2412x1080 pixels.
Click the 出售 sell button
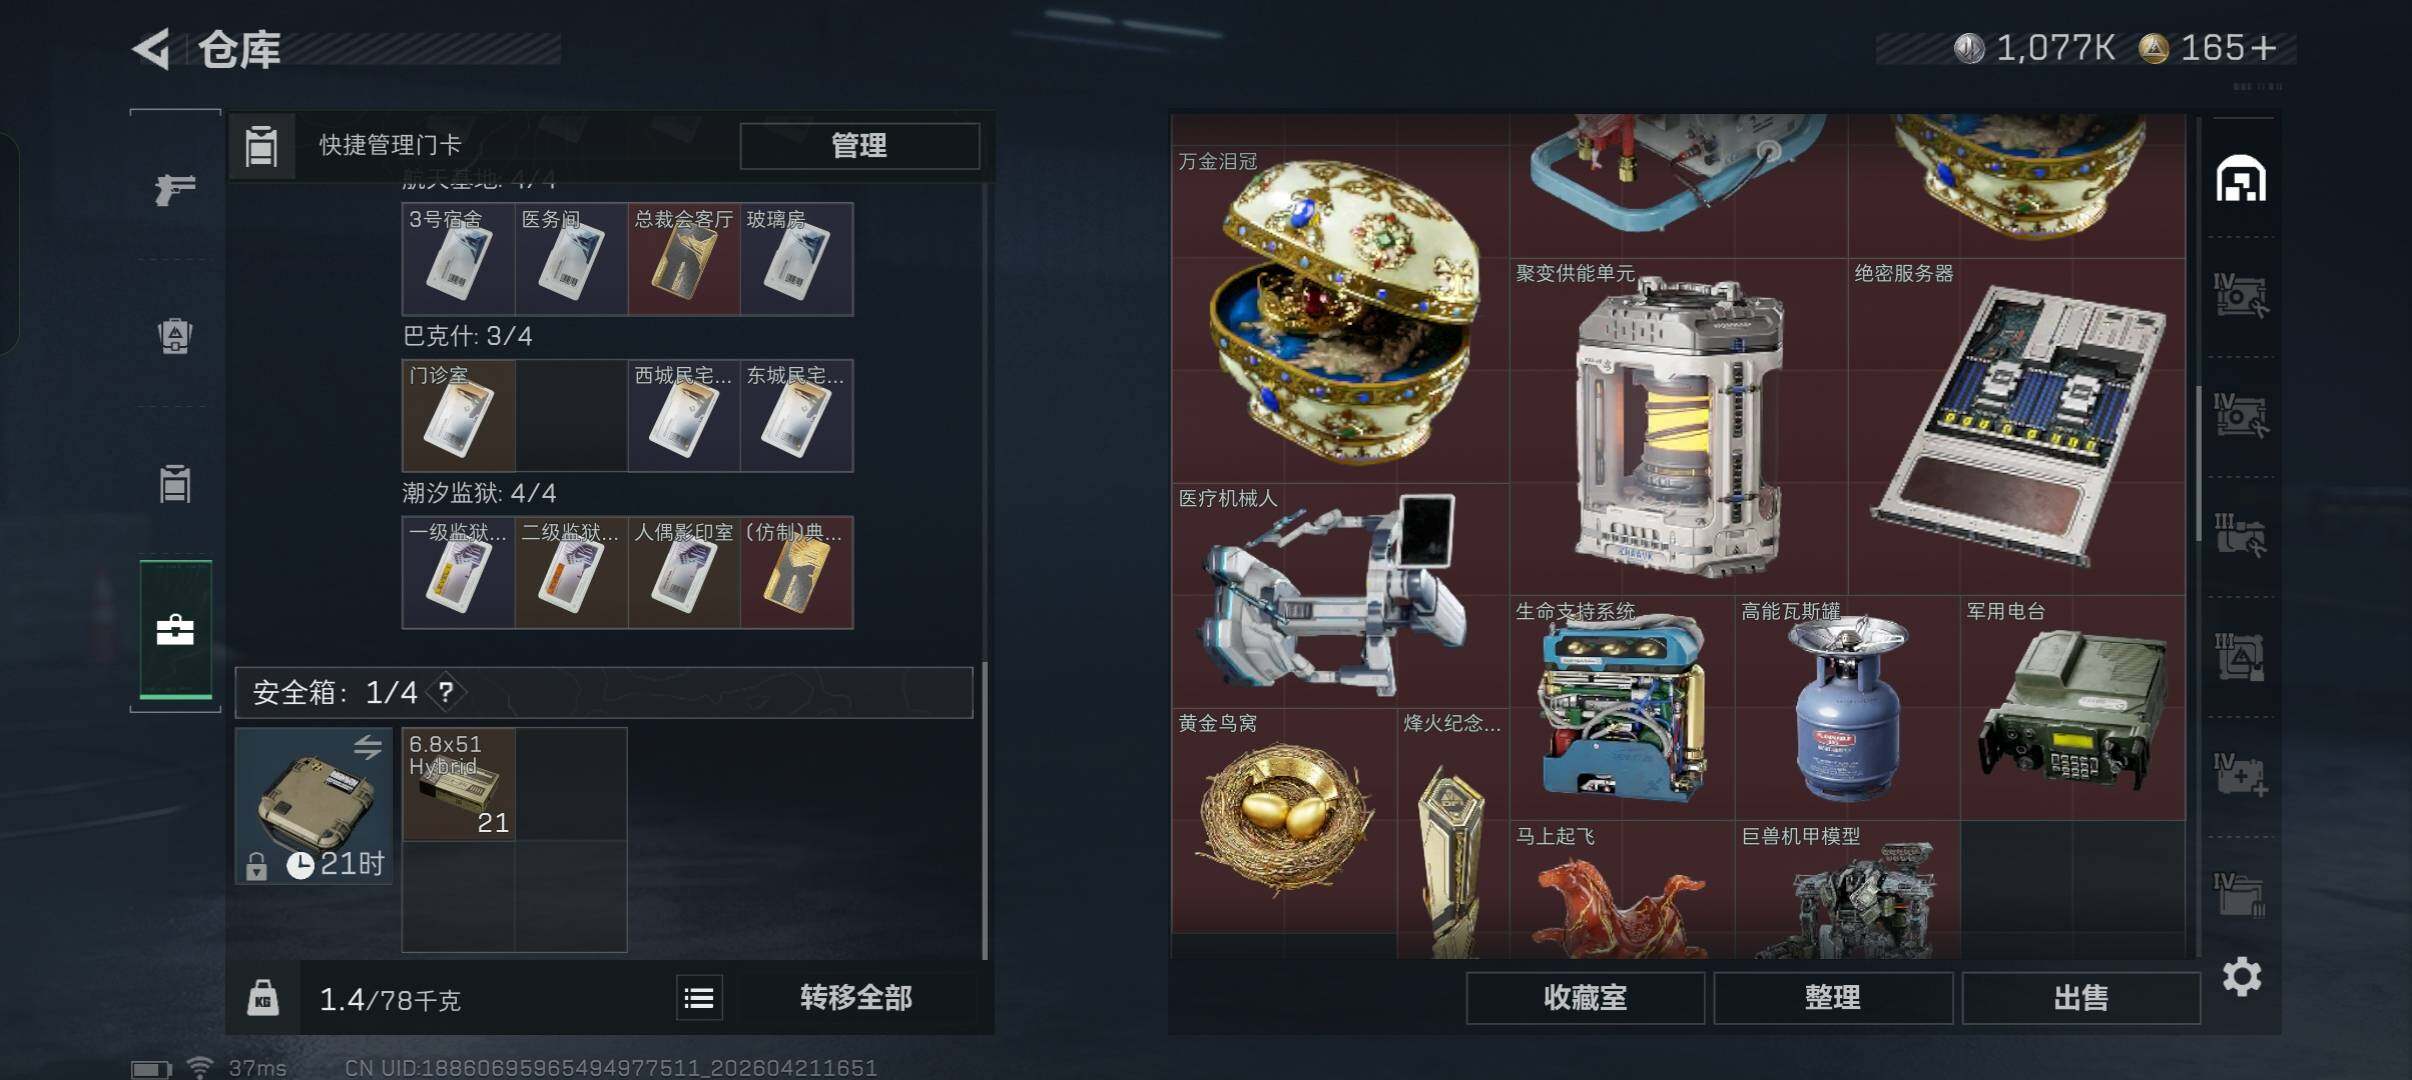[2081, 997]
